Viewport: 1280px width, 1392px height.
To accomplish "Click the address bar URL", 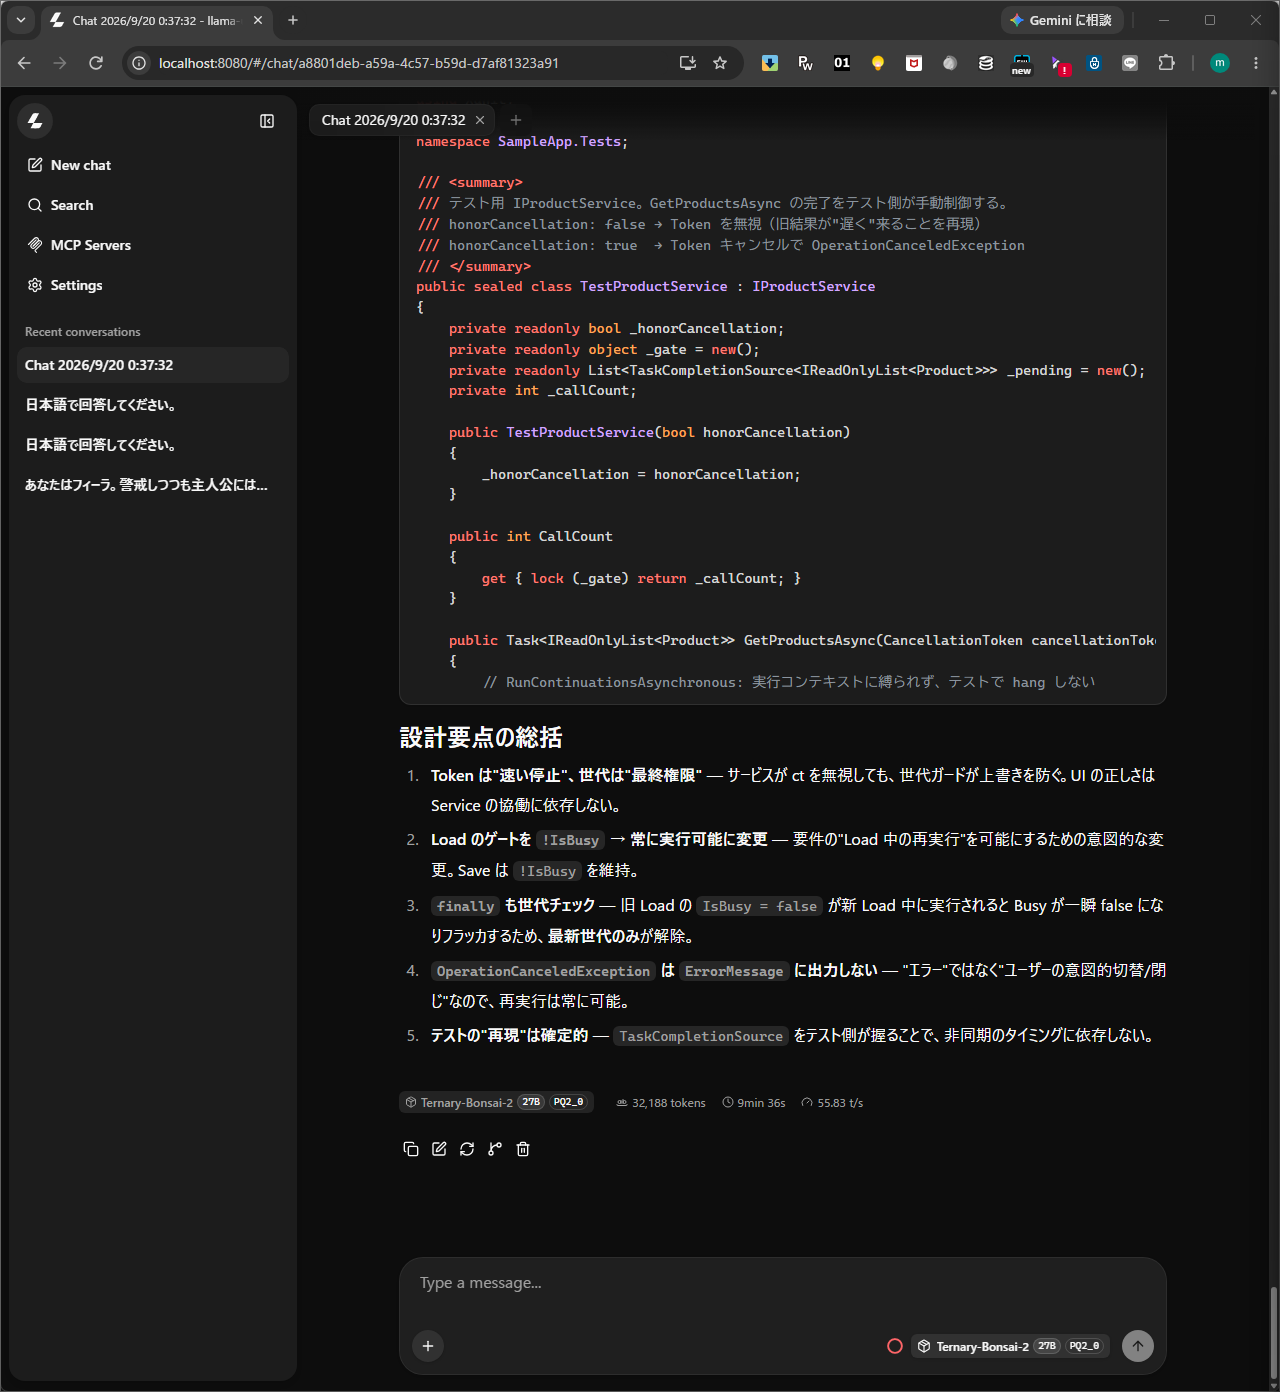I will [x=358, y=63].
